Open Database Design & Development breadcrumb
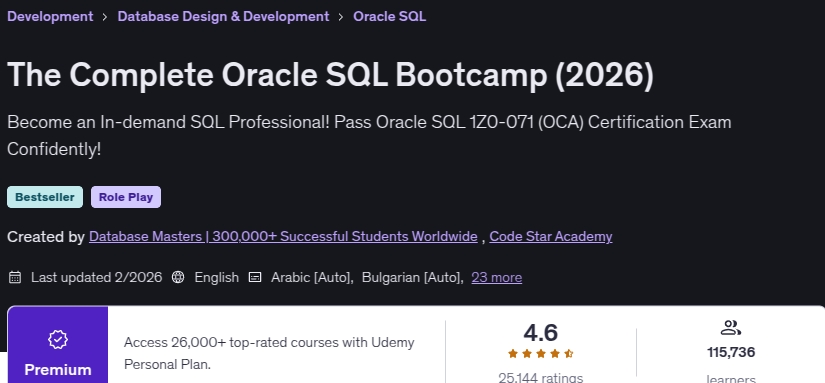825x383 pixels. [x=223, y=16]
